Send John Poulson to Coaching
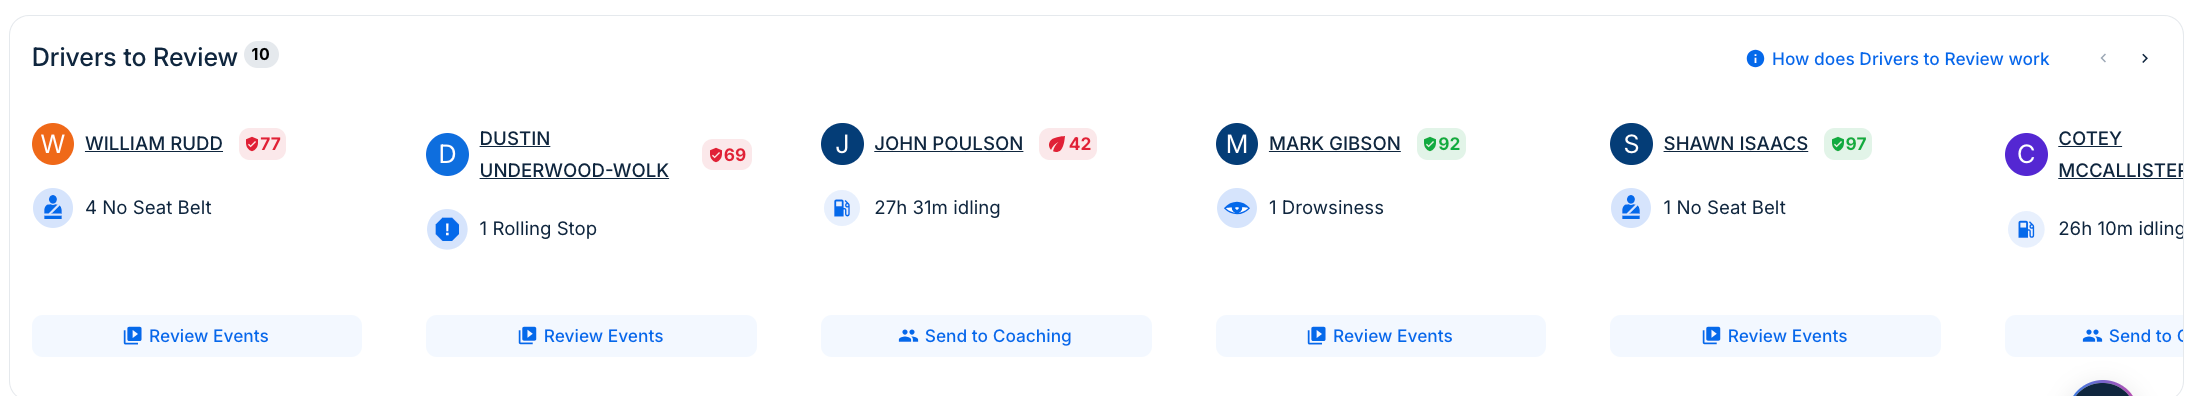Screen dimensions: 2190x396 click(x=986, y=336)
